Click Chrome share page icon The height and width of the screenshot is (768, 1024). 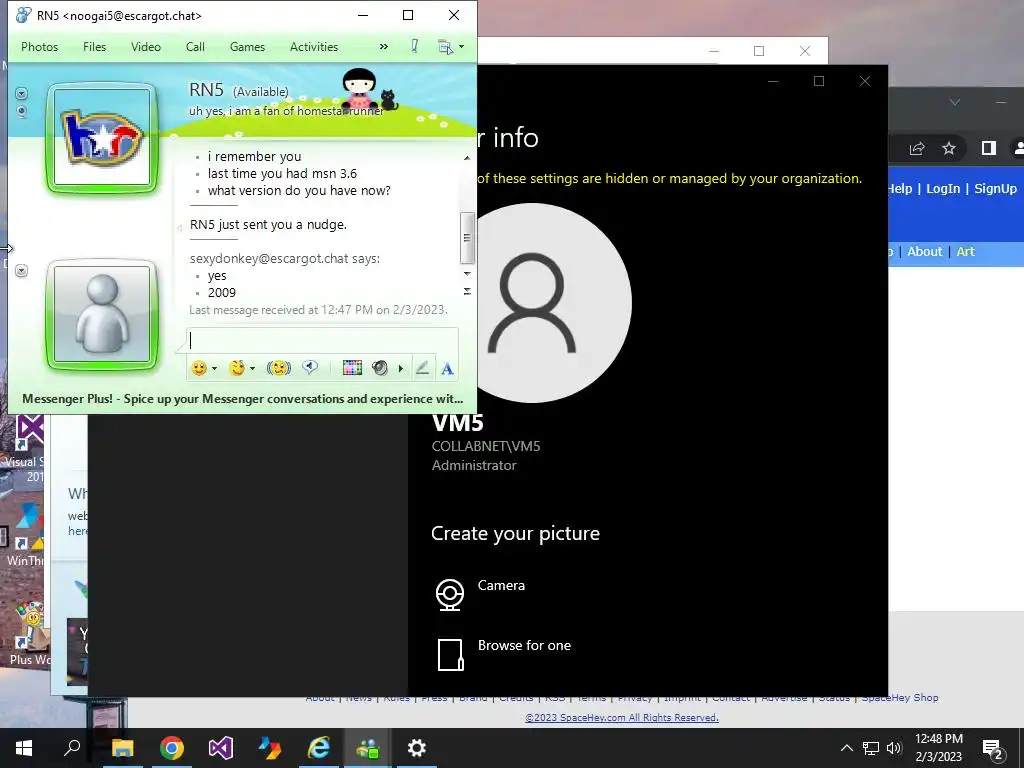pos(917,148)
